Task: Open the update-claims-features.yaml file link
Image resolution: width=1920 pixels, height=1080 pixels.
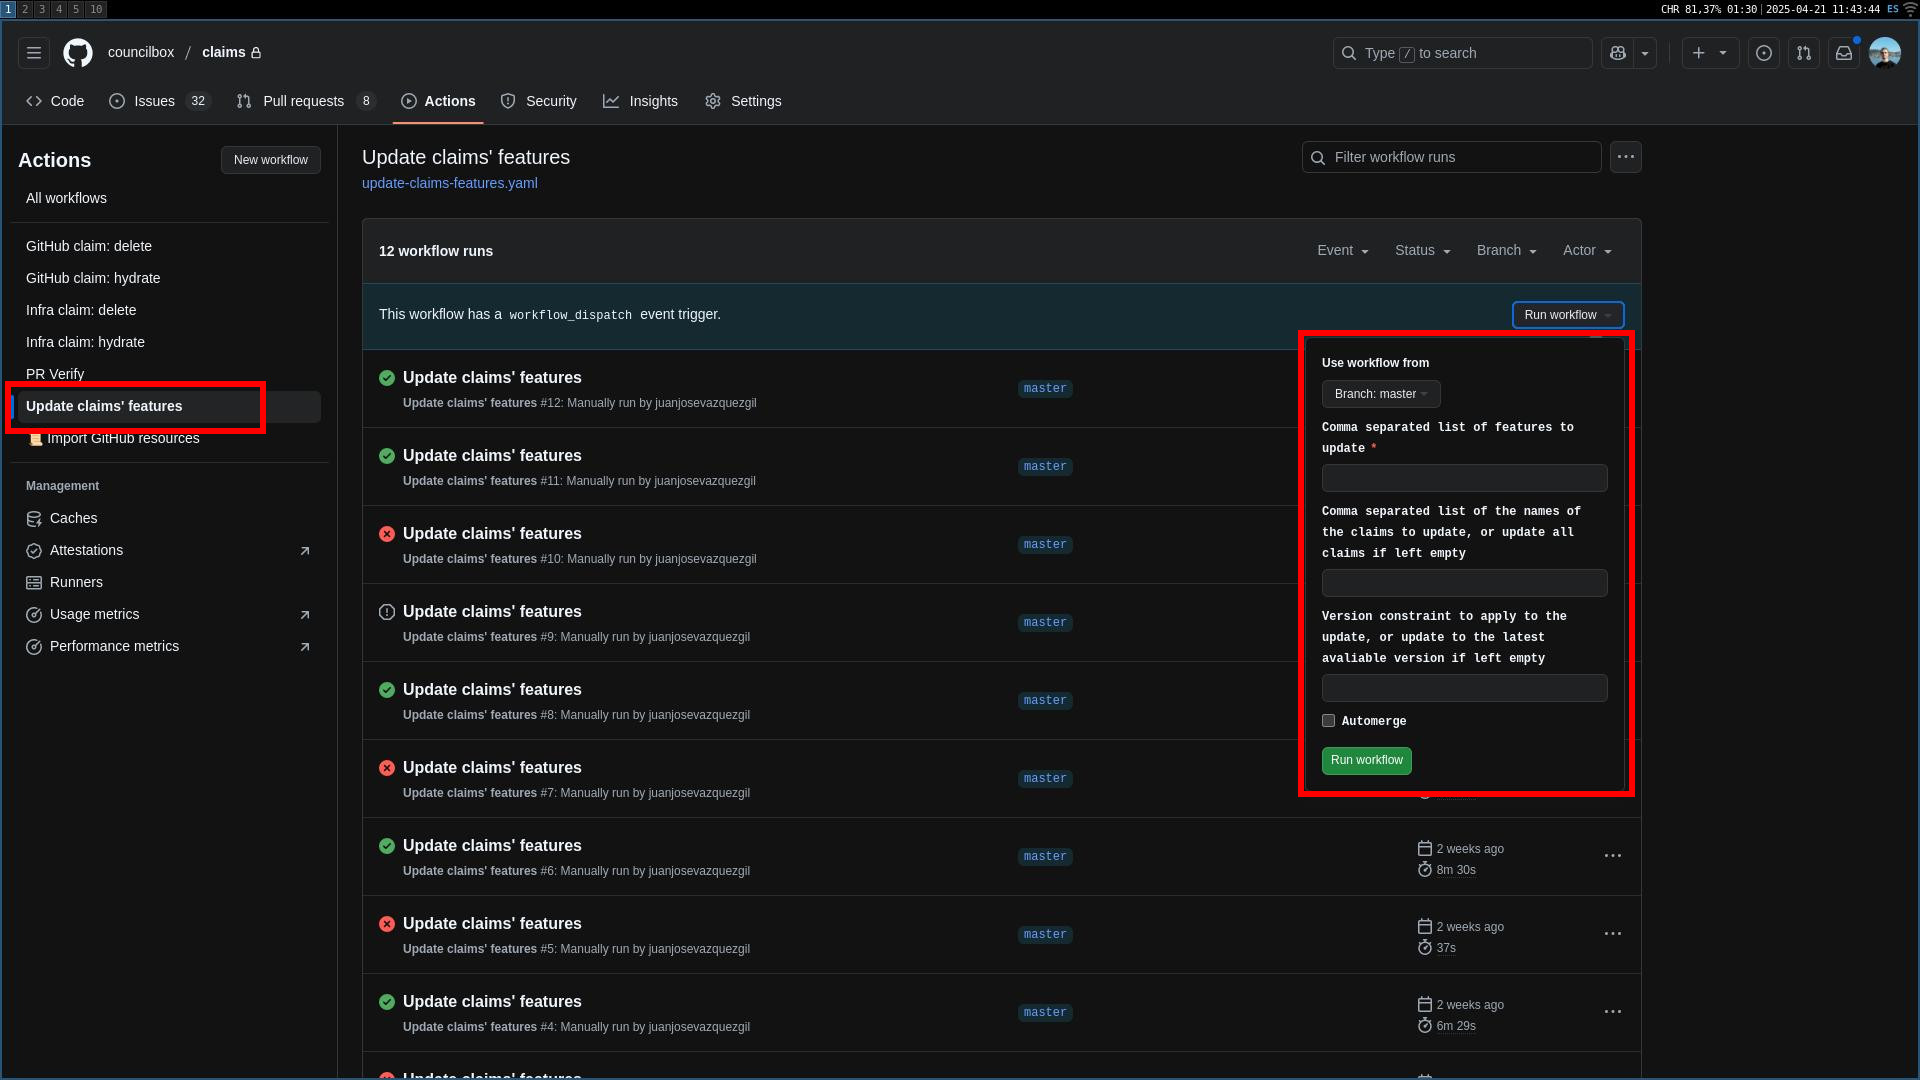Action: click(x=449, y=183)
